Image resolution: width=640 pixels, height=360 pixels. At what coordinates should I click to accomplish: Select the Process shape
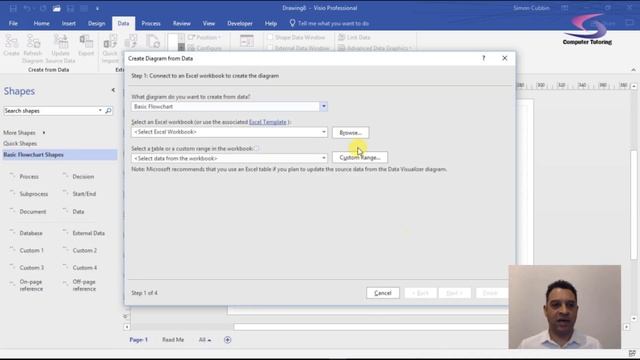coord(24,176)
